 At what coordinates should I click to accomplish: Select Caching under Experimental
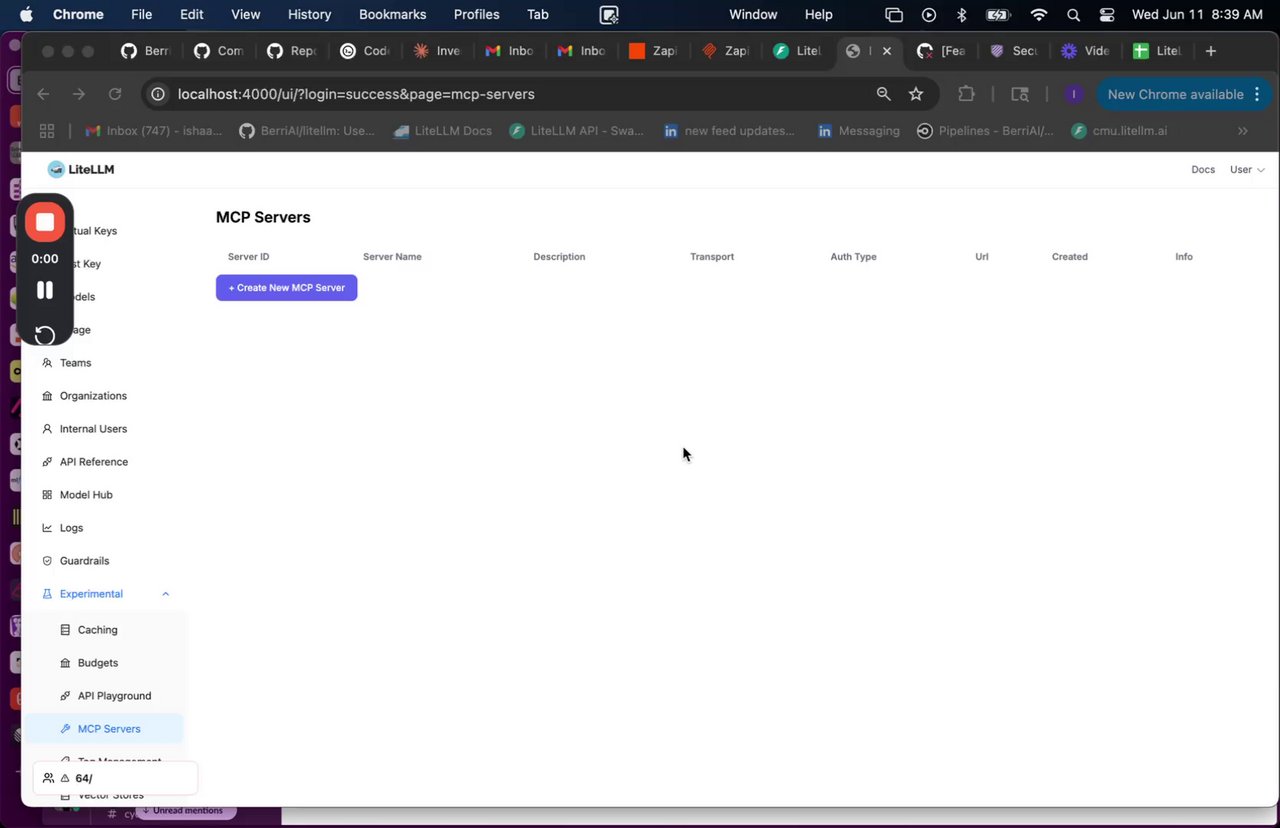(97, 630)
